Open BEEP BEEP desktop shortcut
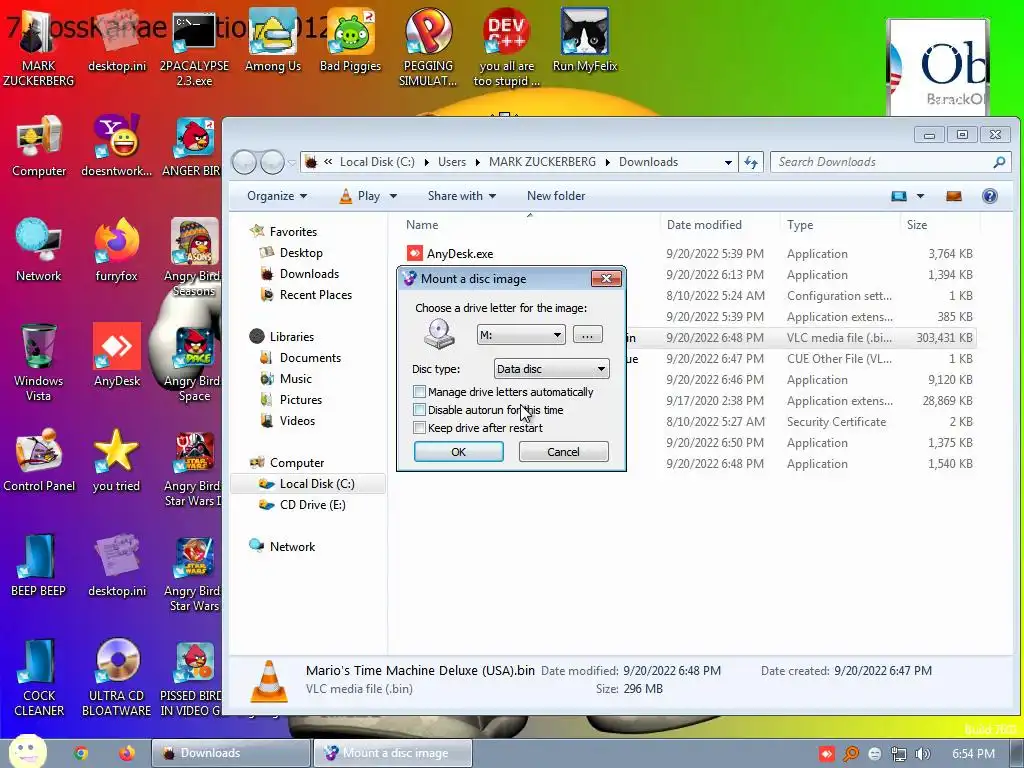1024x768 pixels. click(39, 566)
